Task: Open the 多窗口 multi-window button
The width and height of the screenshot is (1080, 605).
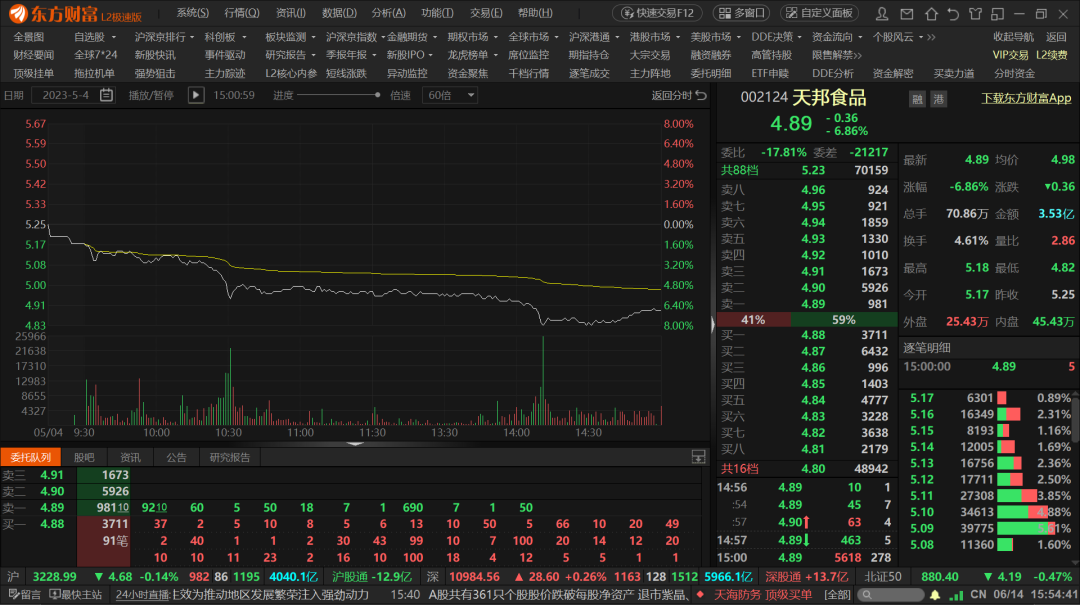Action: point(742,13)
